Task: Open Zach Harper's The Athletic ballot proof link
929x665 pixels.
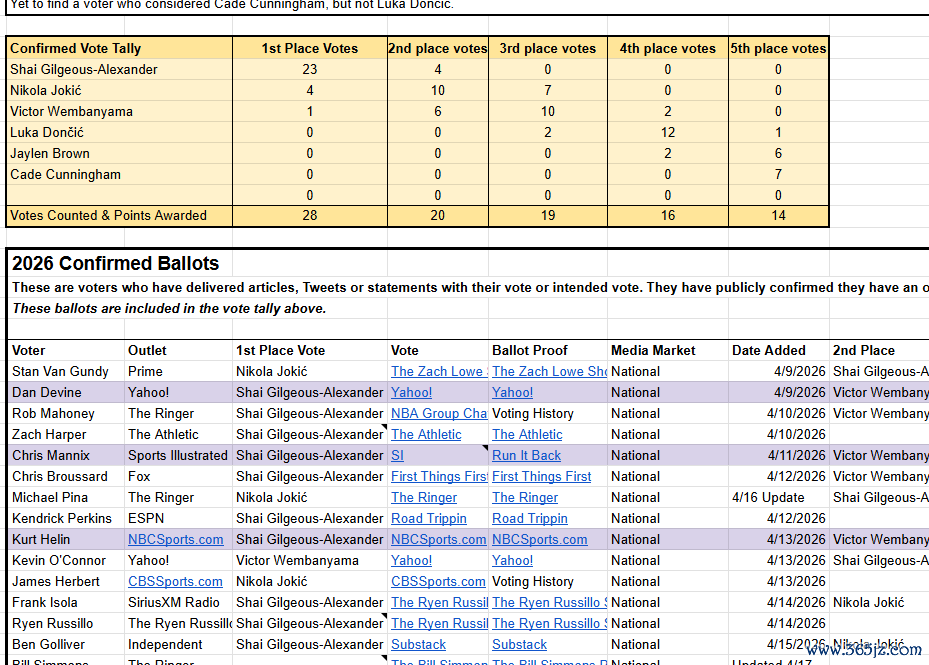Action: coord(527,434)
